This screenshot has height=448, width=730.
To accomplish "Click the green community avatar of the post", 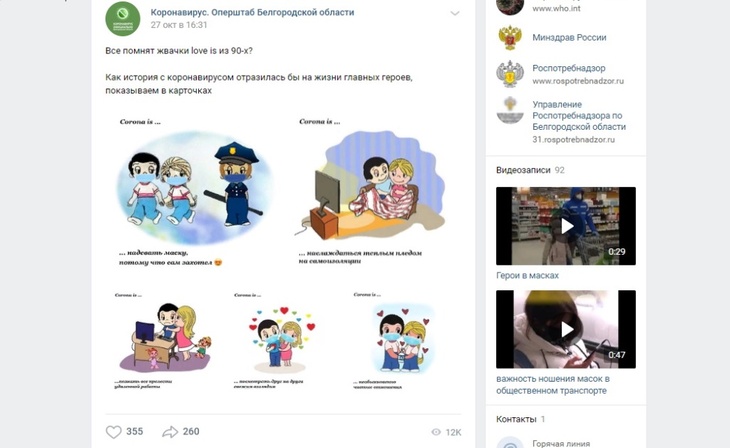I will point(122,19).
